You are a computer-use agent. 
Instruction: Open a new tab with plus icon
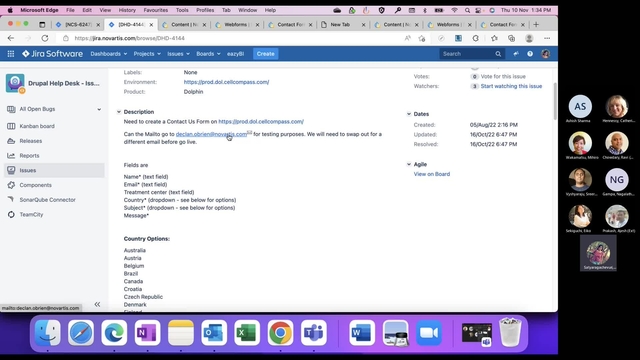[x=536, y=24]
